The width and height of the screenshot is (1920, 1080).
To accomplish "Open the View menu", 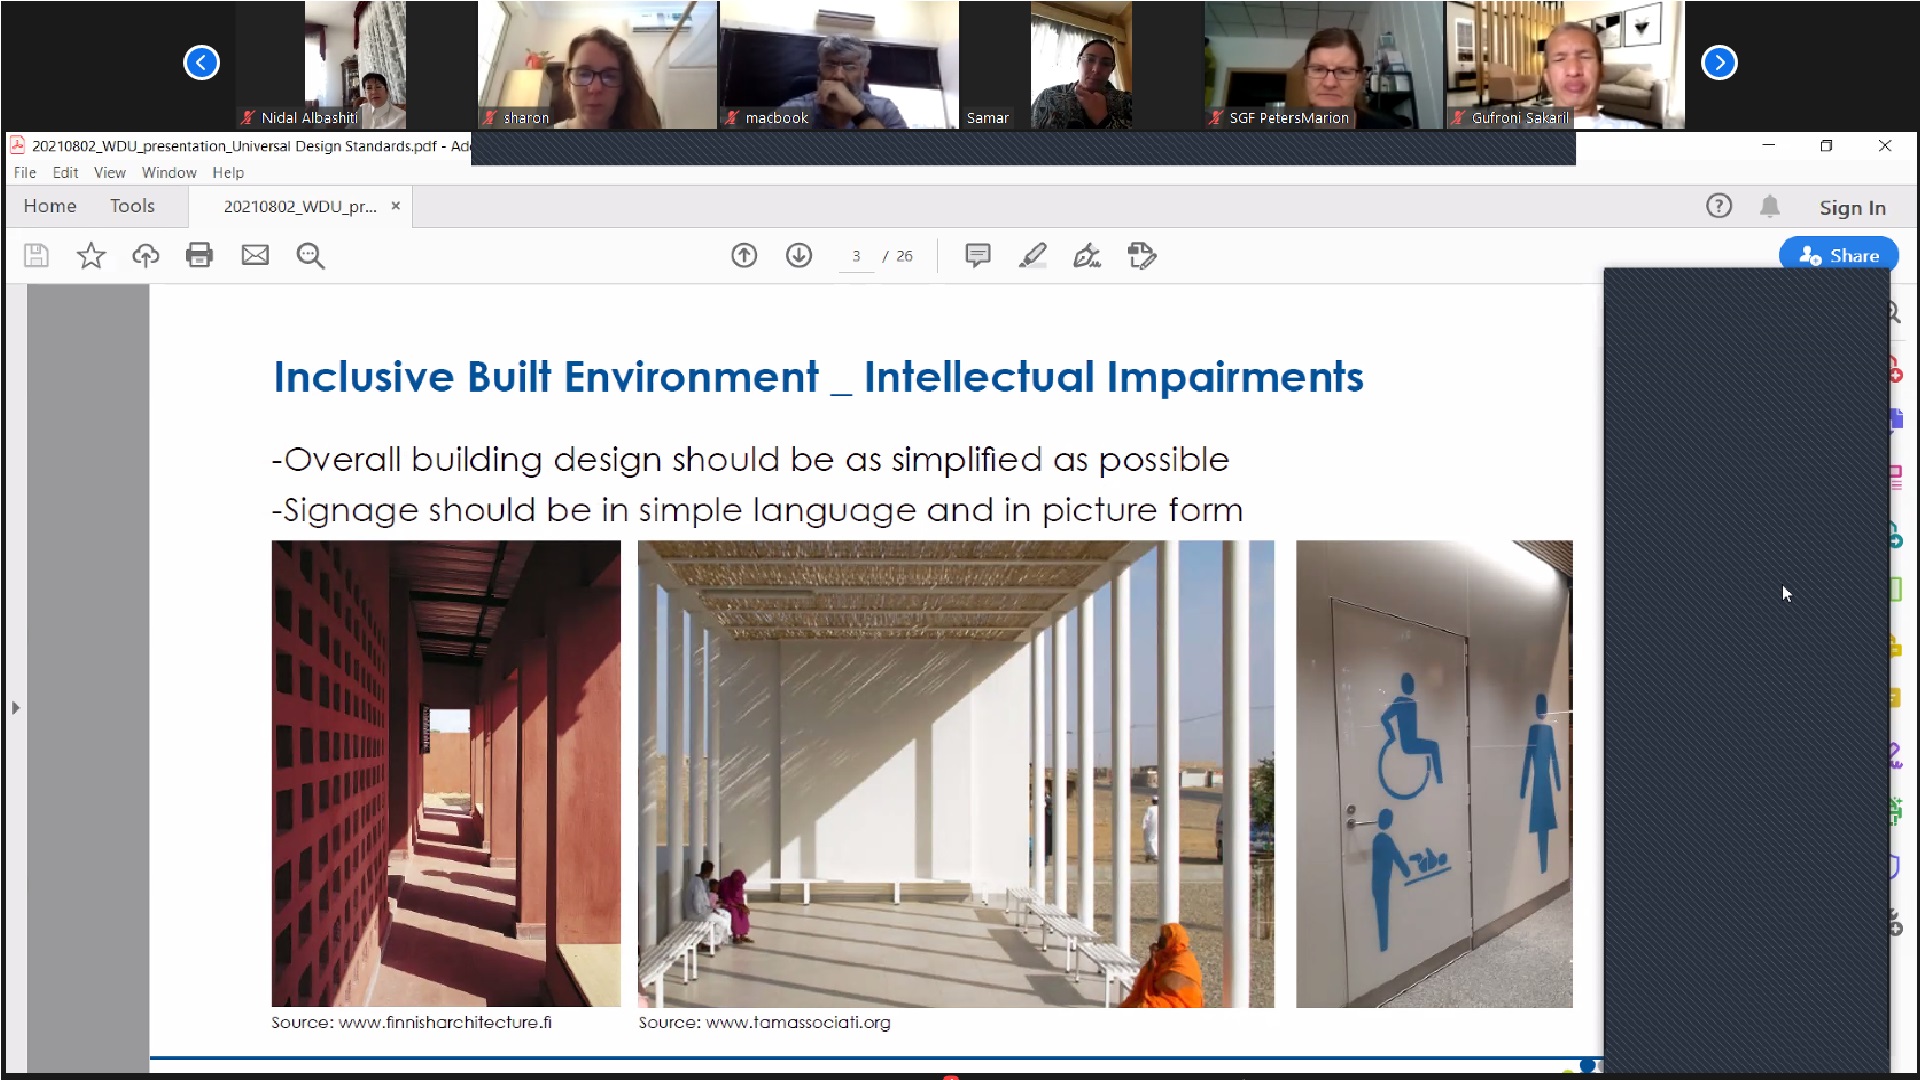I will (x=110, y=173).
